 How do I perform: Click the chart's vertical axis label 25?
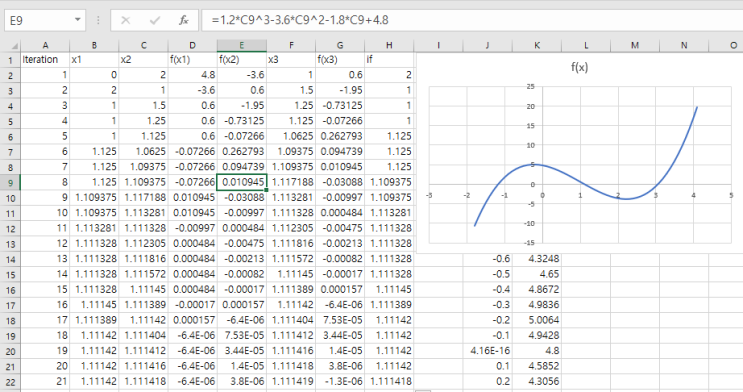click(x=530, y=87)
